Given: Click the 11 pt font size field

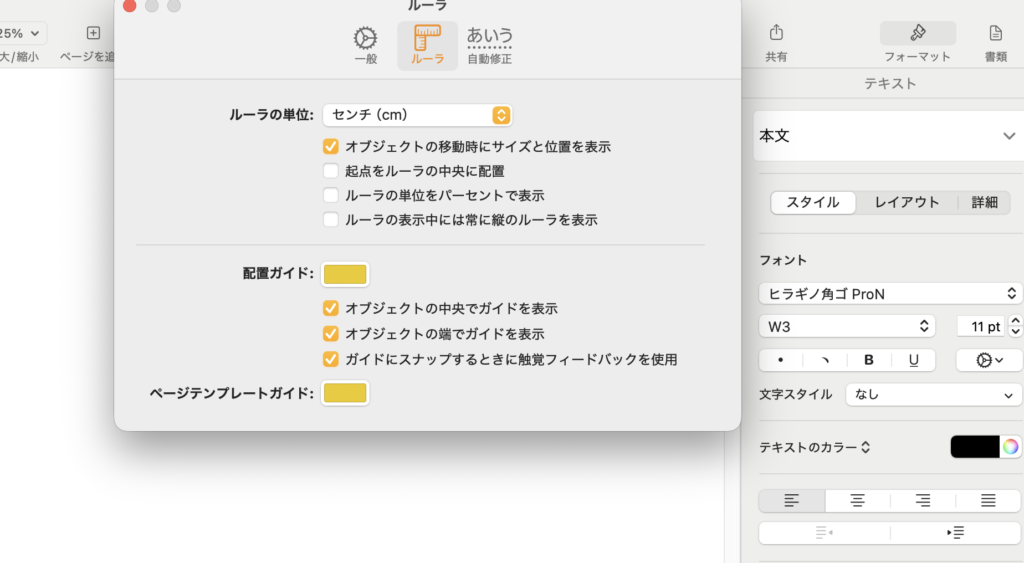Looking at the screenshot, I should (980, 327).
